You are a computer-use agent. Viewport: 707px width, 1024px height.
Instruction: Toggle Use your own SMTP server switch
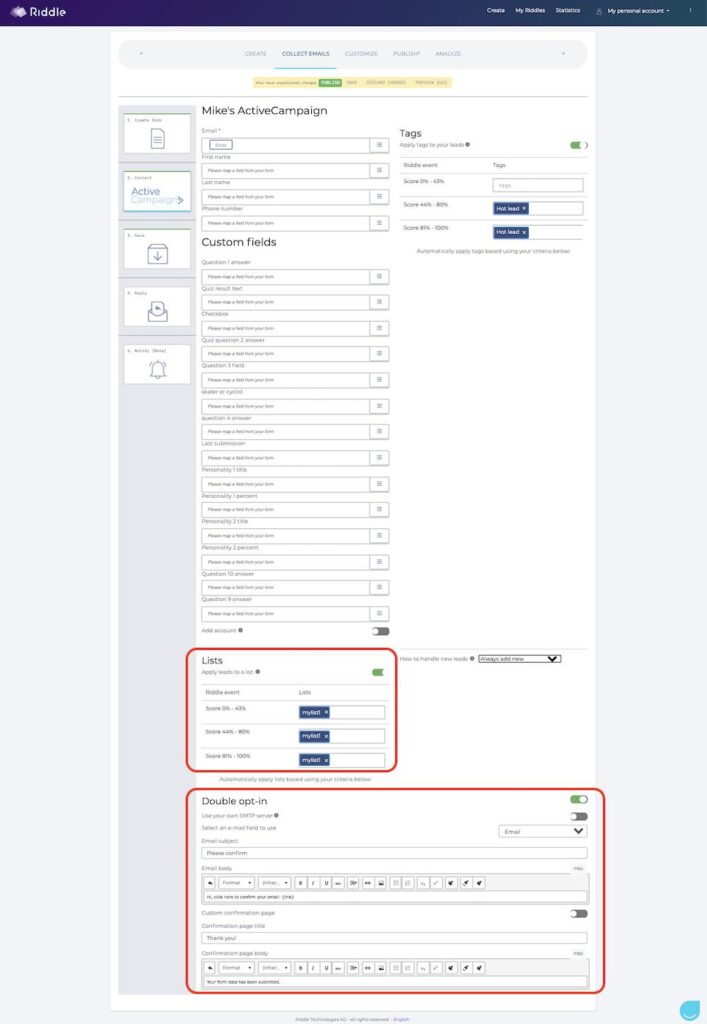tap(578, 816)
